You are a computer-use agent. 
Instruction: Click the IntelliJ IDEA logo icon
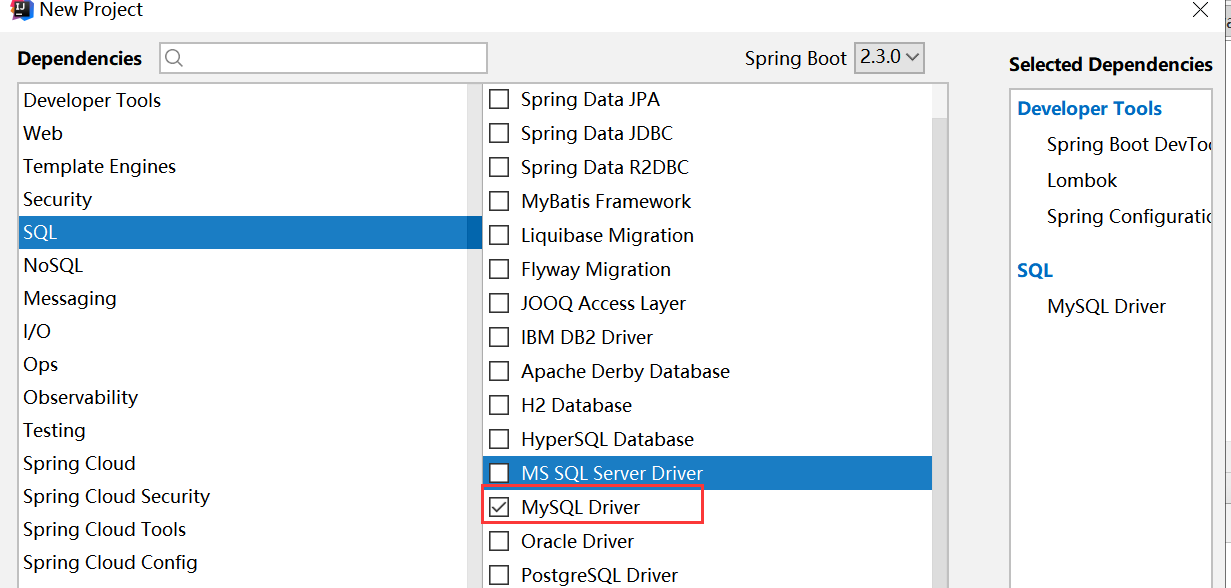(x=22, y=9)
